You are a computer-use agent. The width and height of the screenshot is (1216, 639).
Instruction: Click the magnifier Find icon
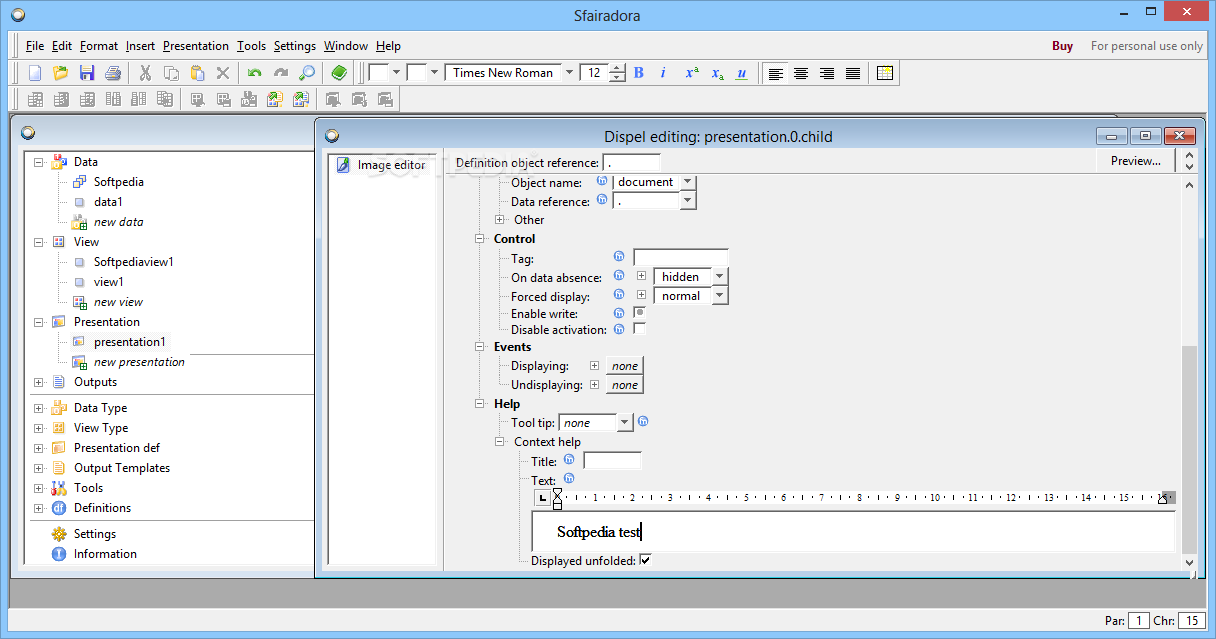pyautogui.click(x=307, y=73)
